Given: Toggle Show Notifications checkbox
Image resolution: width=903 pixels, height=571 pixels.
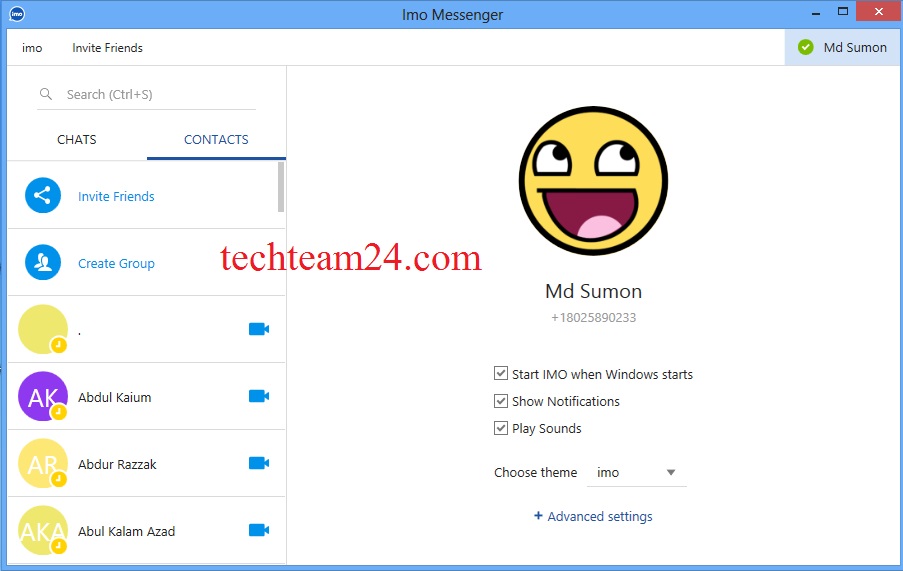Looking at the screenshot, I should 500,401.
